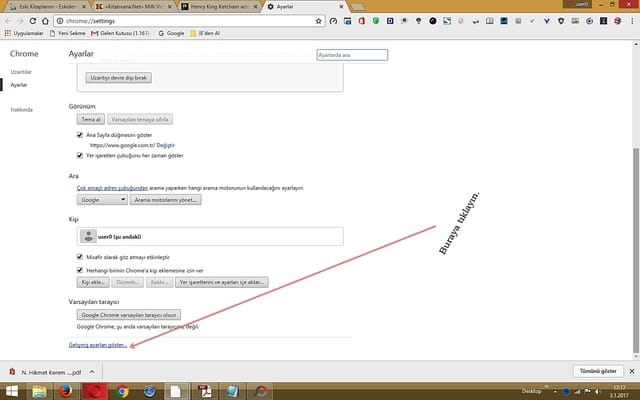
Task: Reload the page with the refresh icon
Action: click(33, 21)
